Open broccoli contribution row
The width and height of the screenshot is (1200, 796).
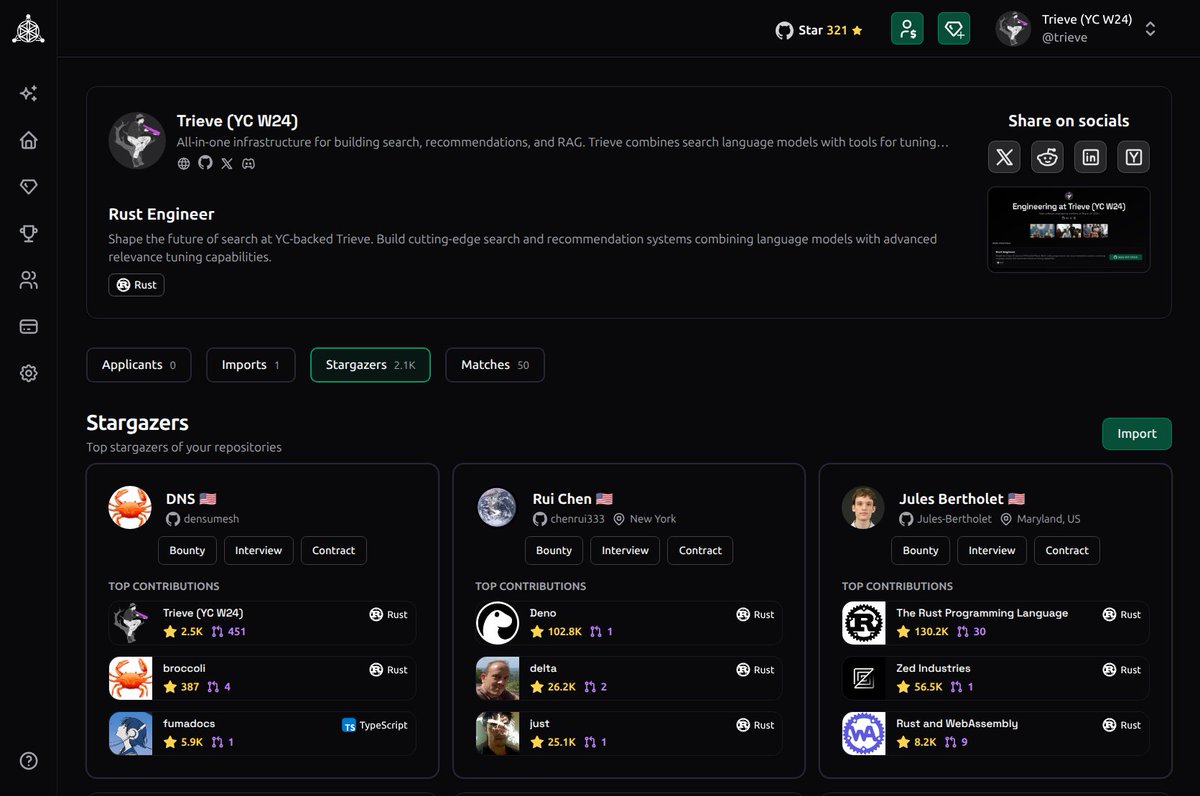click(x=262, y=678)
